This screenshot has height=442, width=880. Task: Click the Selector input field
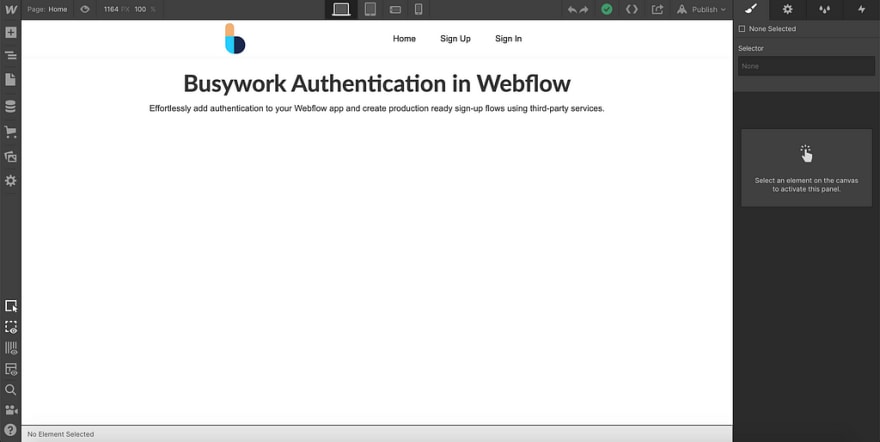[x=806, y=66]
